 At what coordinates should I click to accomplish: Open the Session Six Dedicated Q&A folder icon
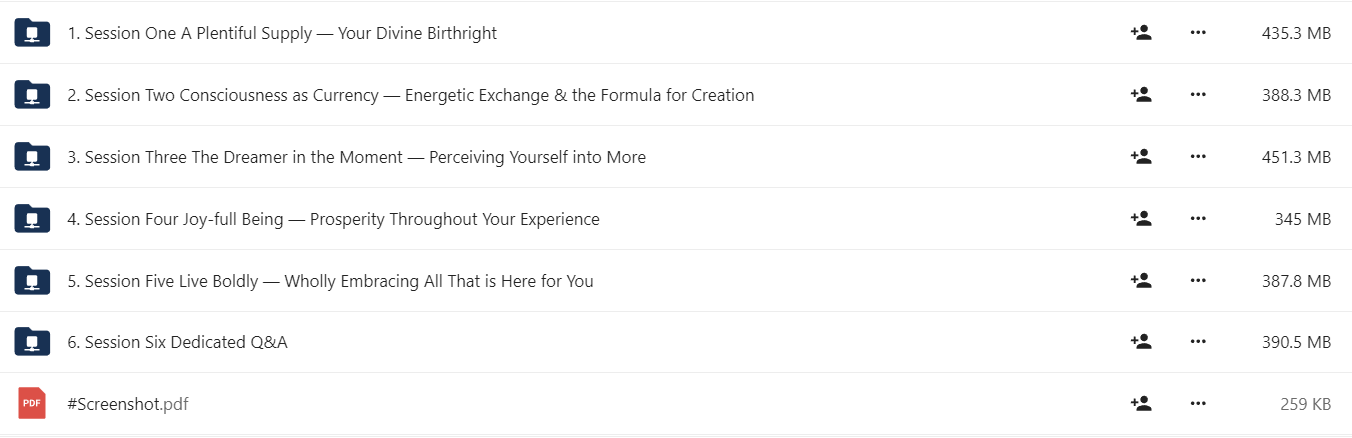(32, 342)
